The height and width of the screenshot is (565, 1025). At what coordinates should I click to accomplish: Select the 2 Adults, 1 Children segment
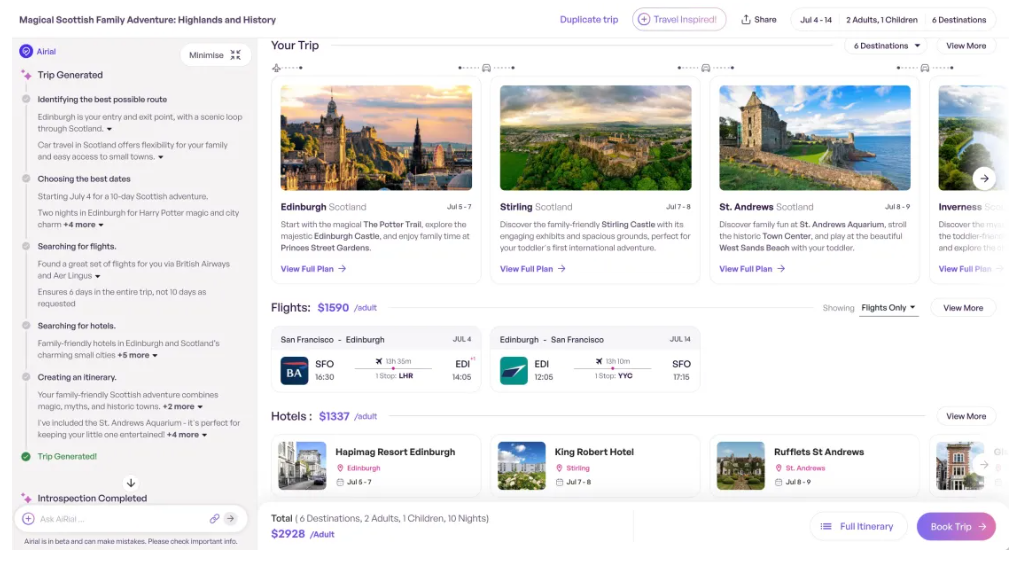[x=880, y=20]
